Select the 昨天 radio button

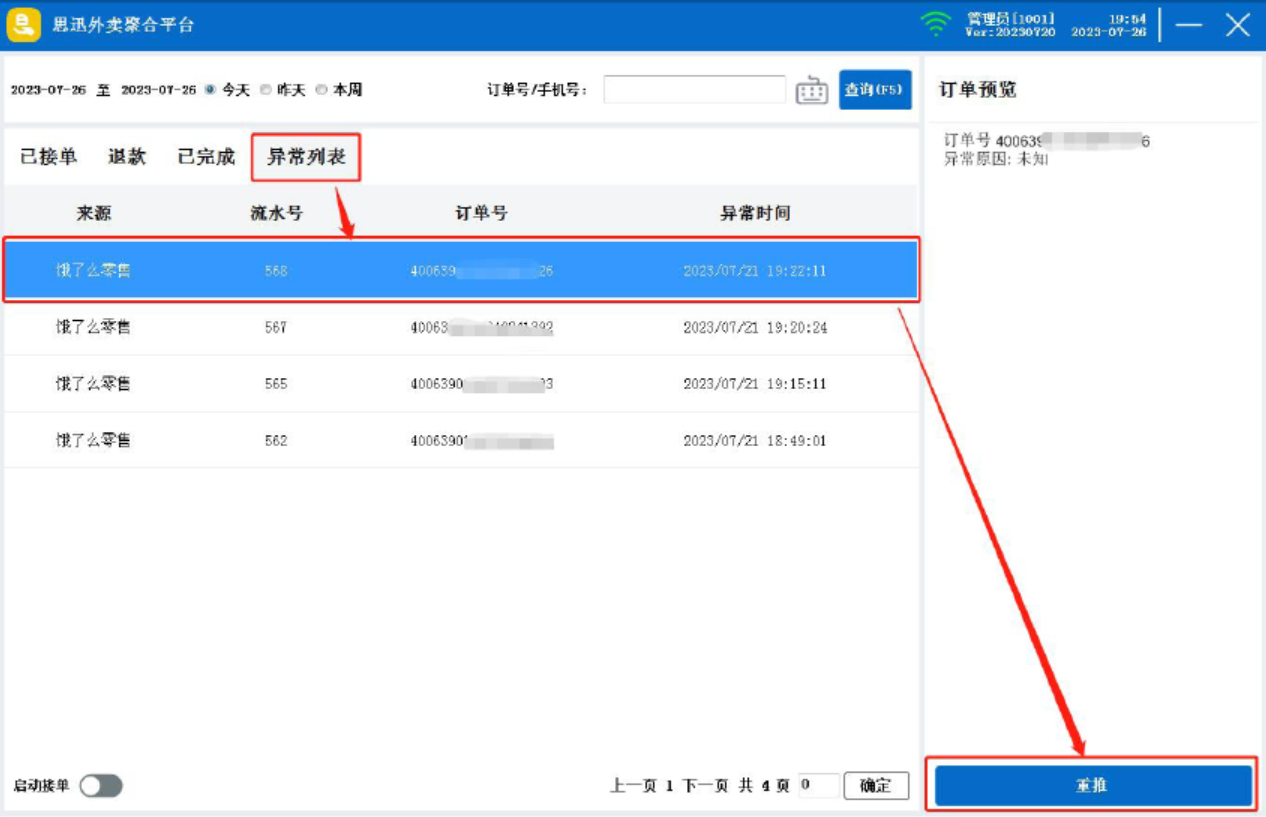click(266, 90)
